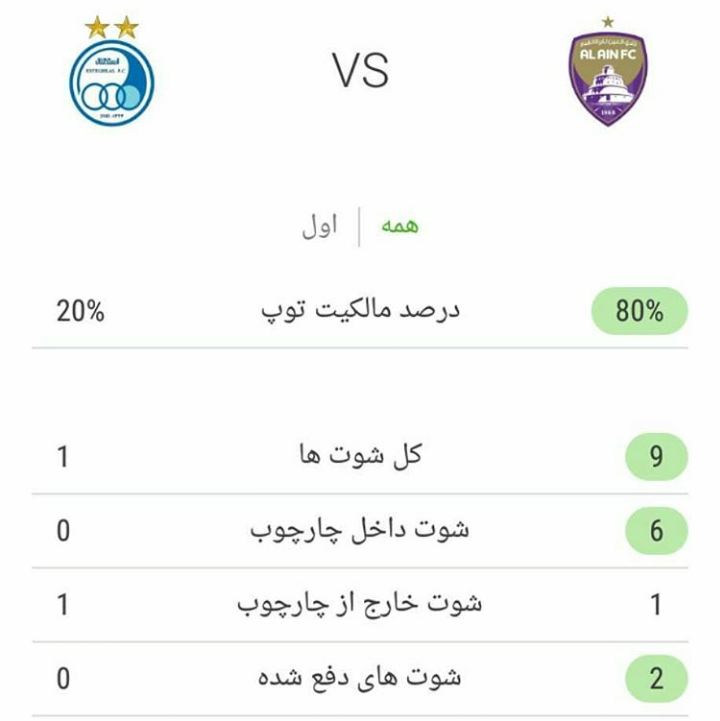
Task: Click Al Ain's off target value 1
Action: 657,605
